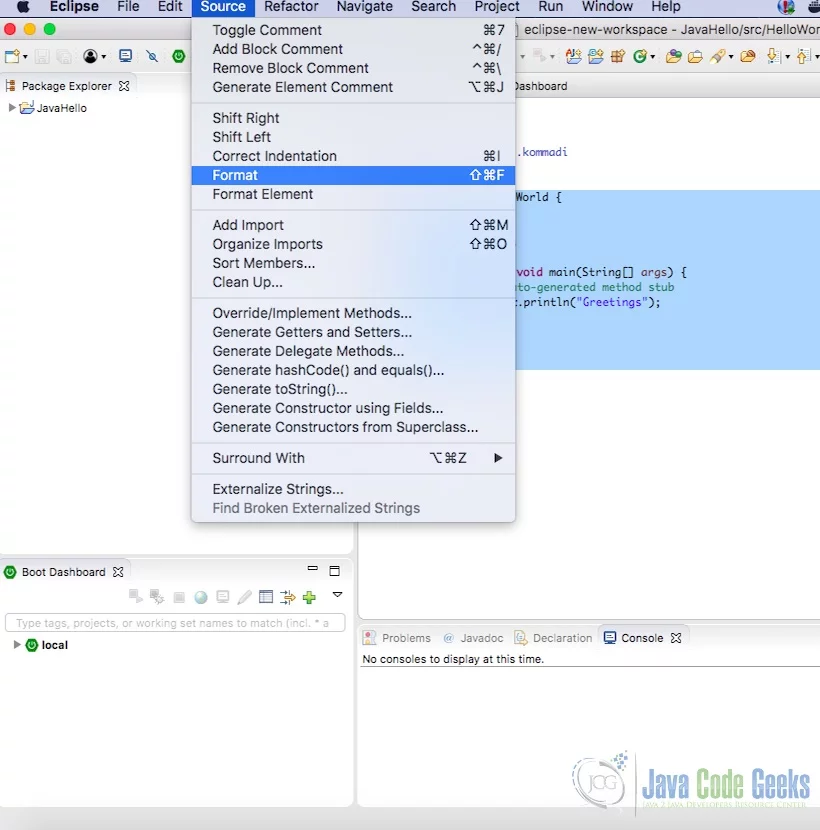This screenshot has width=820, height=830.
Task: Choose Shift Left menu item
Action: coord(353,137)
